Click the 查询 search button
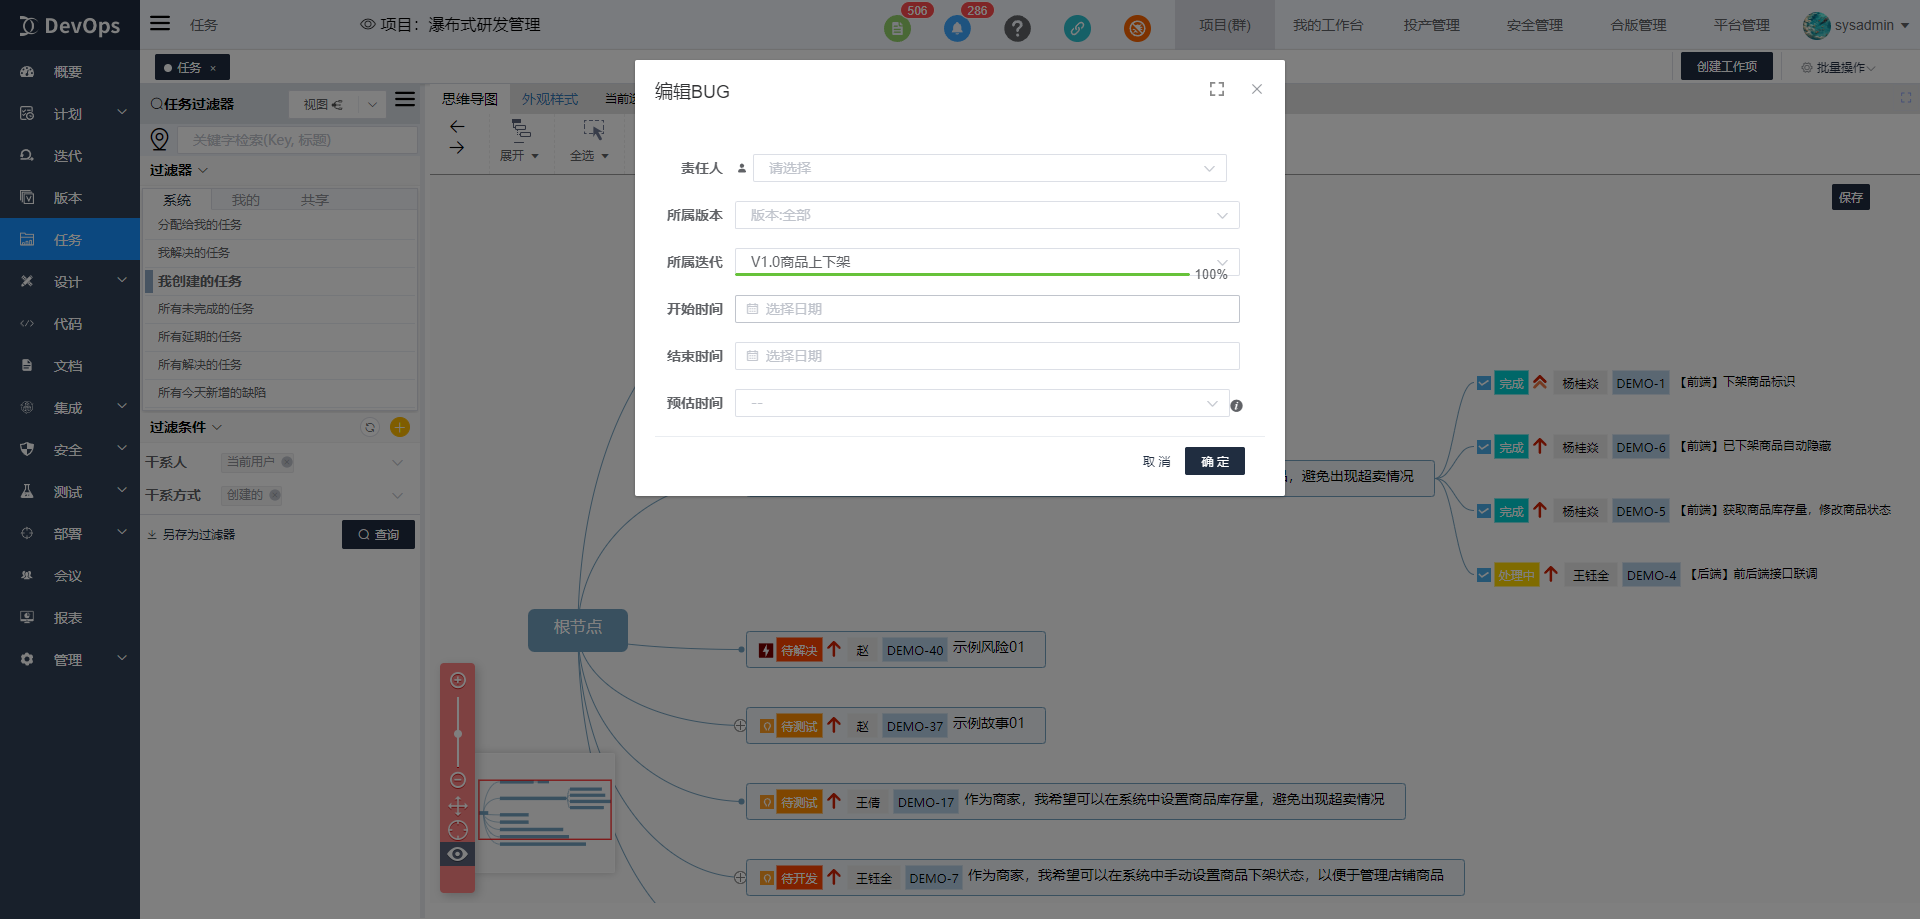 (x=378, y=534)
